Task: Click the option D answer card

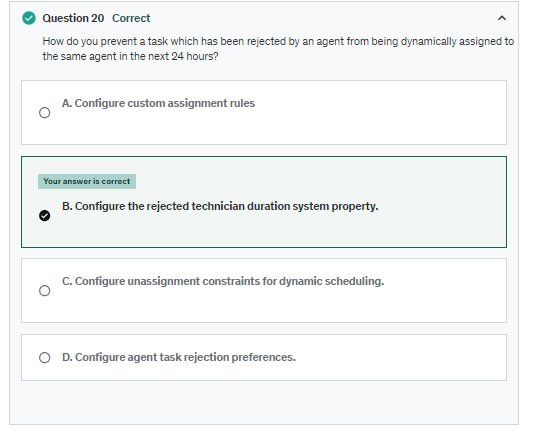Action: [x=264, y=357]
